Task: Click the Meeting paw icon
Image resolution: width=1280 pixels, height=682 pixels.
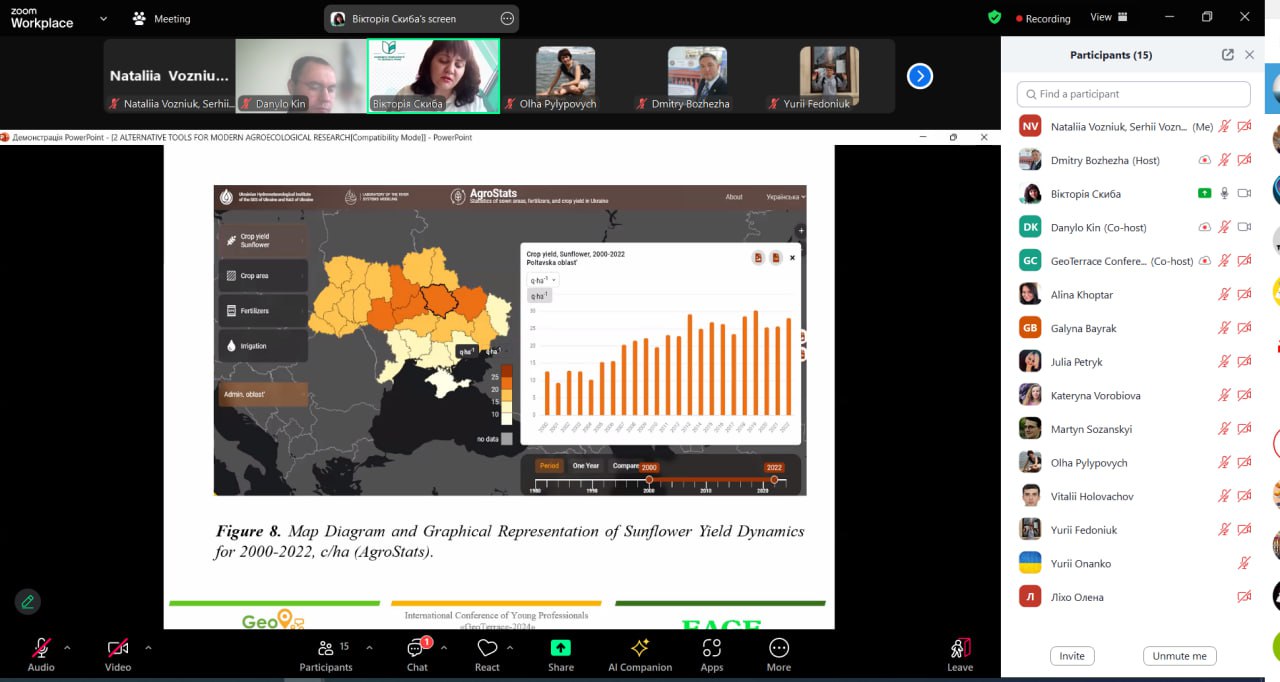Action: (139, 18)
